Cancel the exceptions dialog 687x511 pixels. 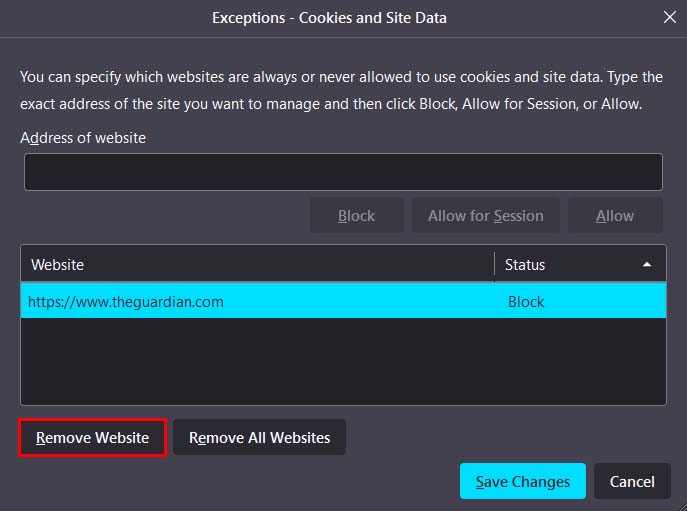click(x=632, y=481)
